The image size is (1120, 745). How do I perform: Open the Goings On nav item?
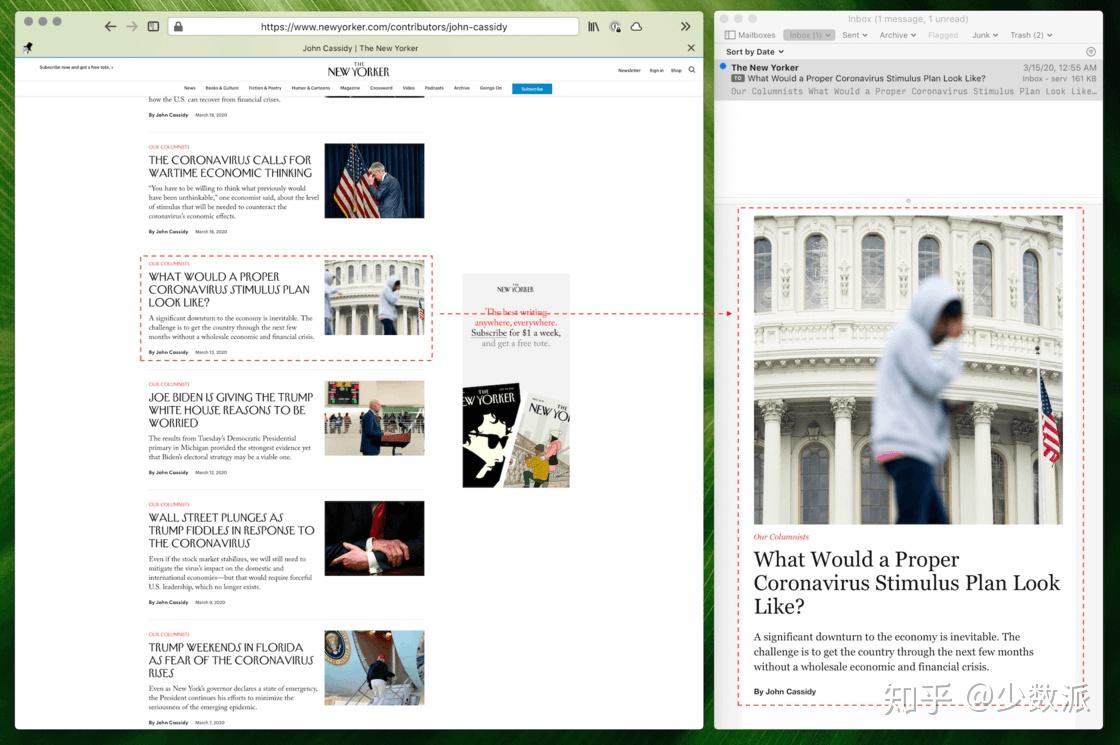click(x=491, y=88)
